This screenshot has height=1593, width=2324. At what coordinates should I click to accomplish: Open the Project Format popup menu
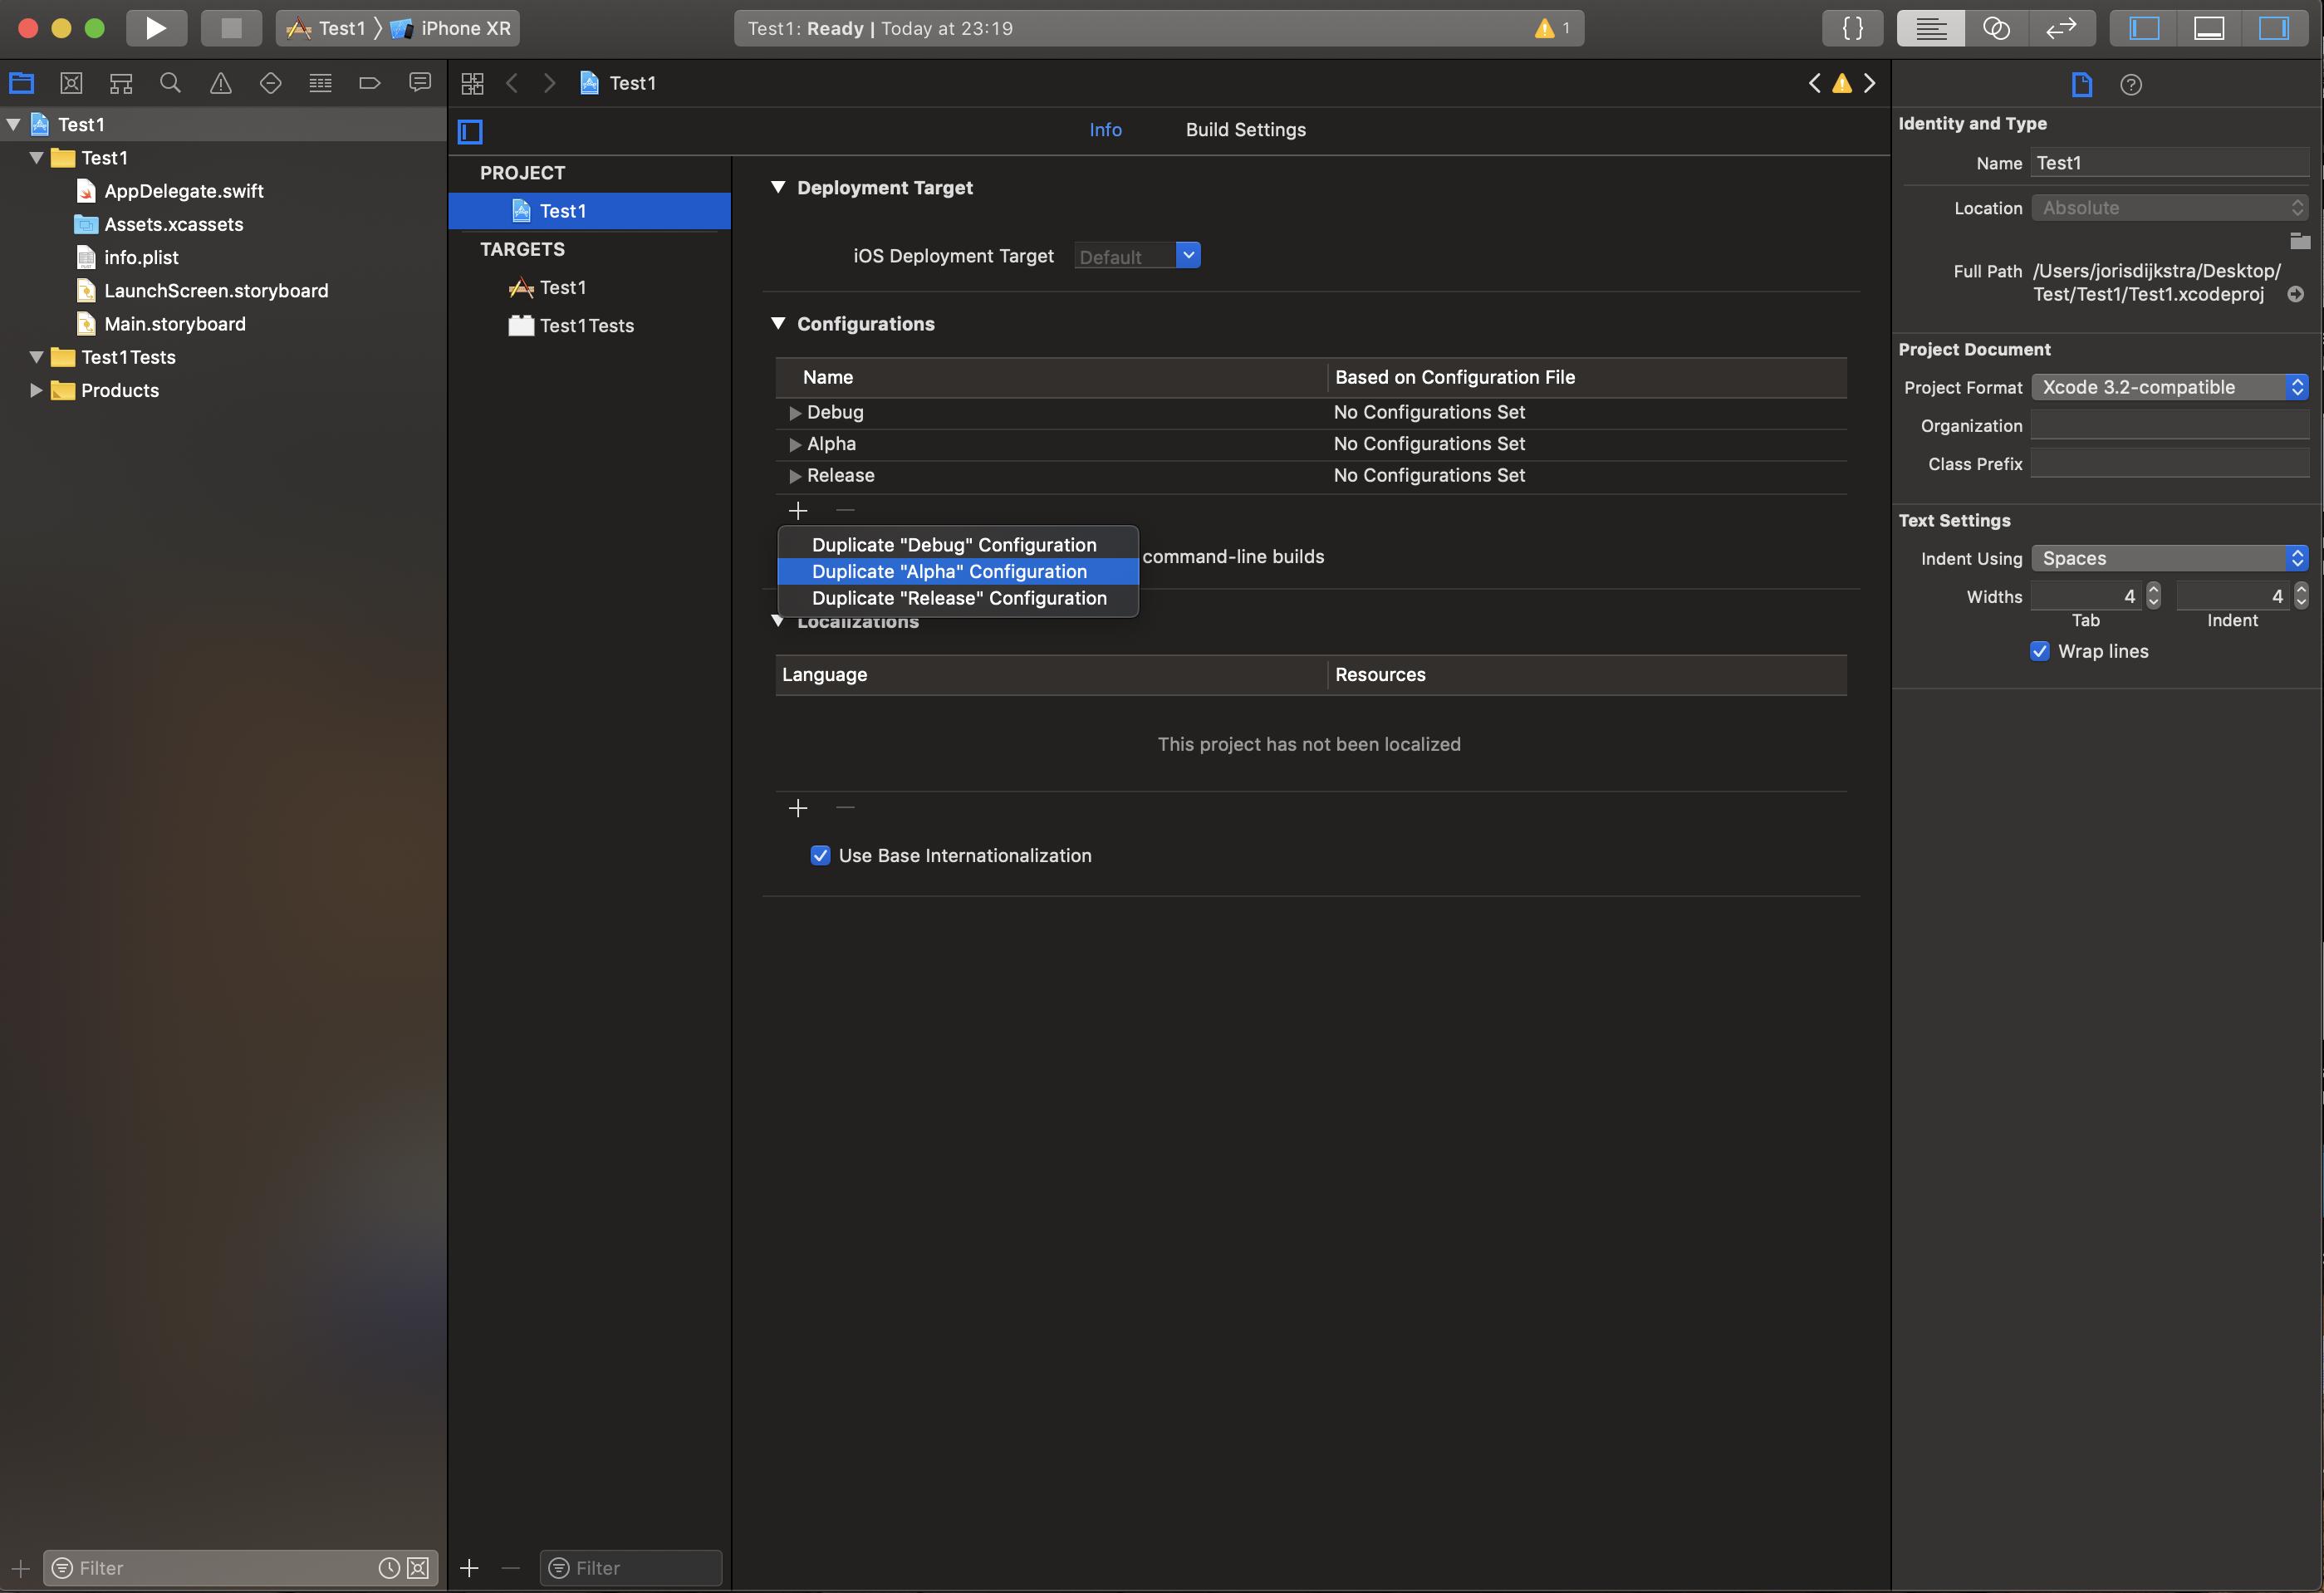[x=2168, y=387]
